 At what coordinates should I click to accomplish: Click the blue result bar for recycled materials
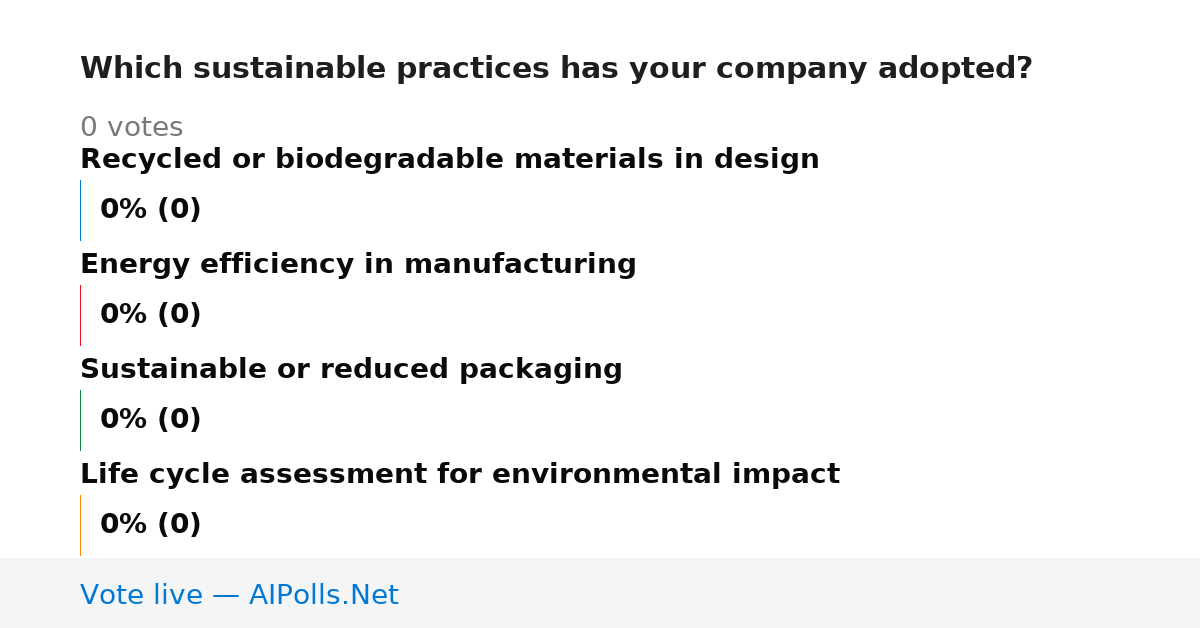tap(80, 210)
